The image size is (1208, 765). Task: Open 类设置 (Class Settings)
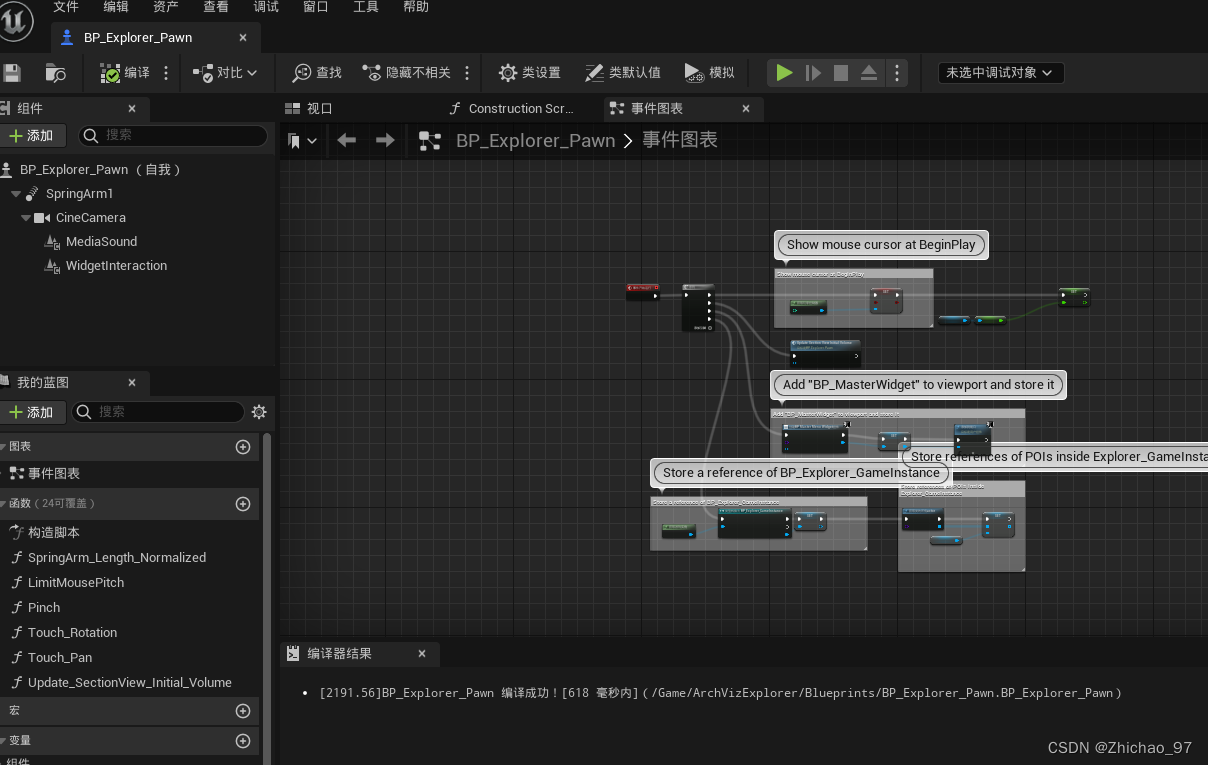coord(529,72)
